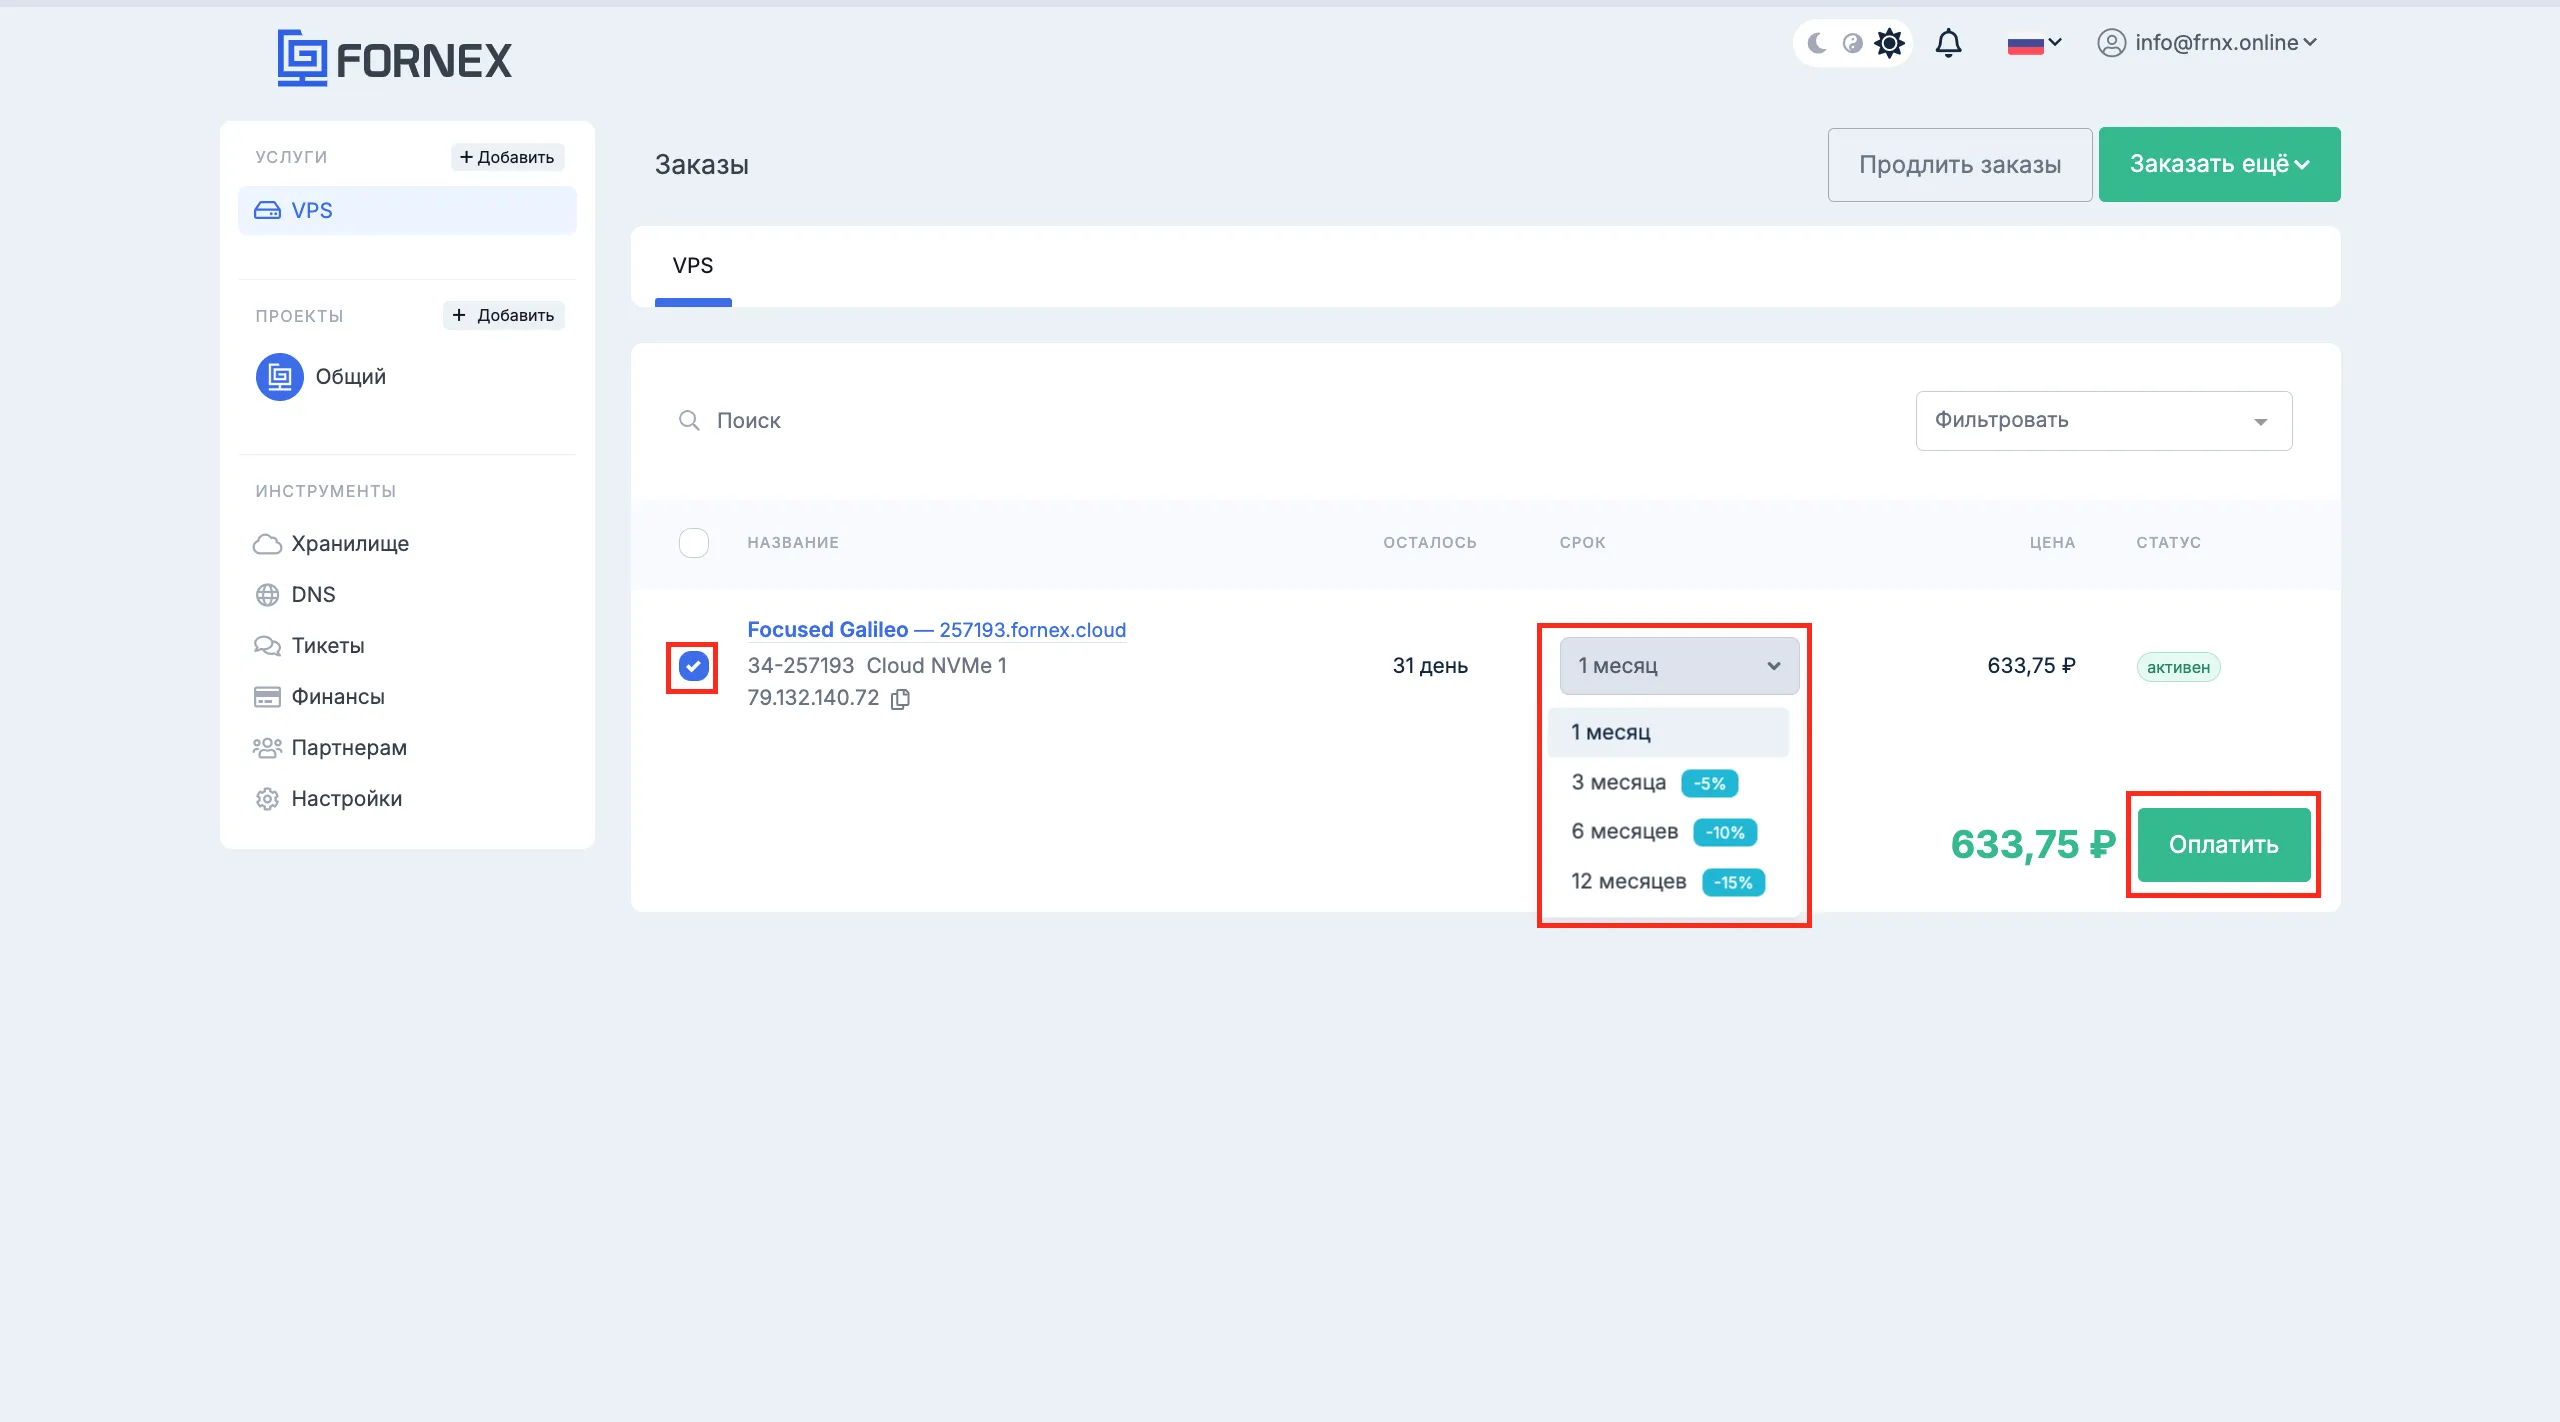Screen dimensions: 2560x1422
Task: Click the FORNEX logo
Action: 394,58
